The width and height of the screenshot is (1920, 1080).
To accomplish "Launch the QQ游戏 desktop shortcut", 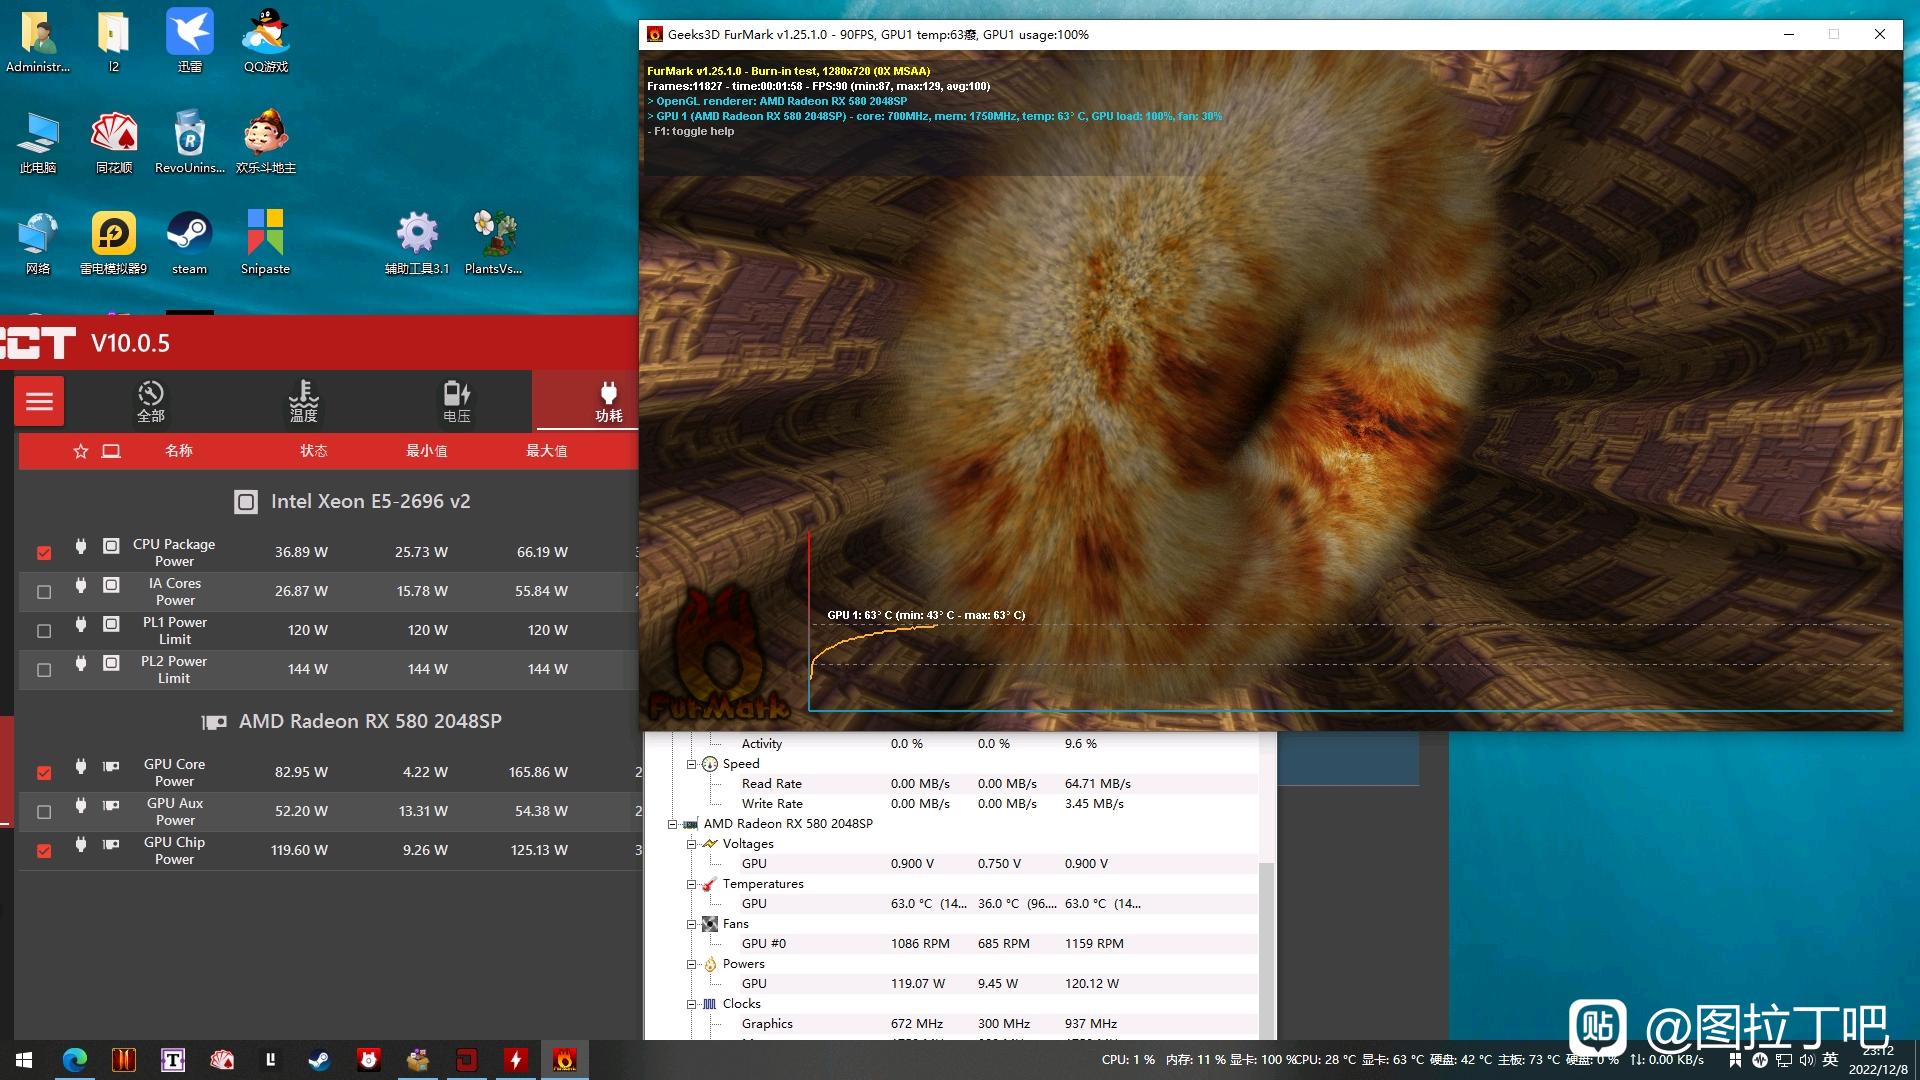I will 265,42.
